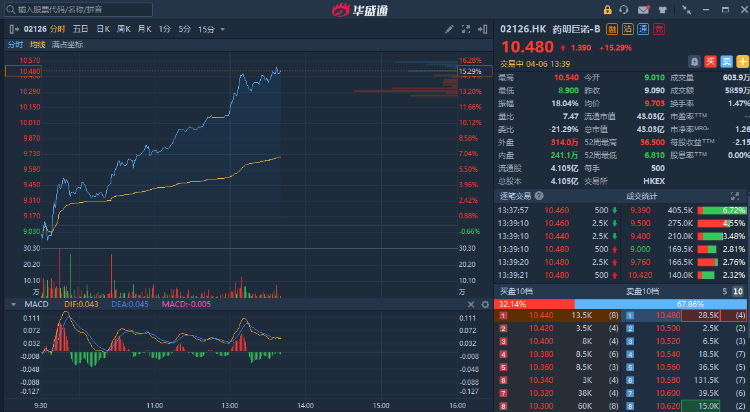Viewport: 750px width, 412px height.
Task: Click the DEA:0.045 indicator value
Action: [x=130, y=304]
